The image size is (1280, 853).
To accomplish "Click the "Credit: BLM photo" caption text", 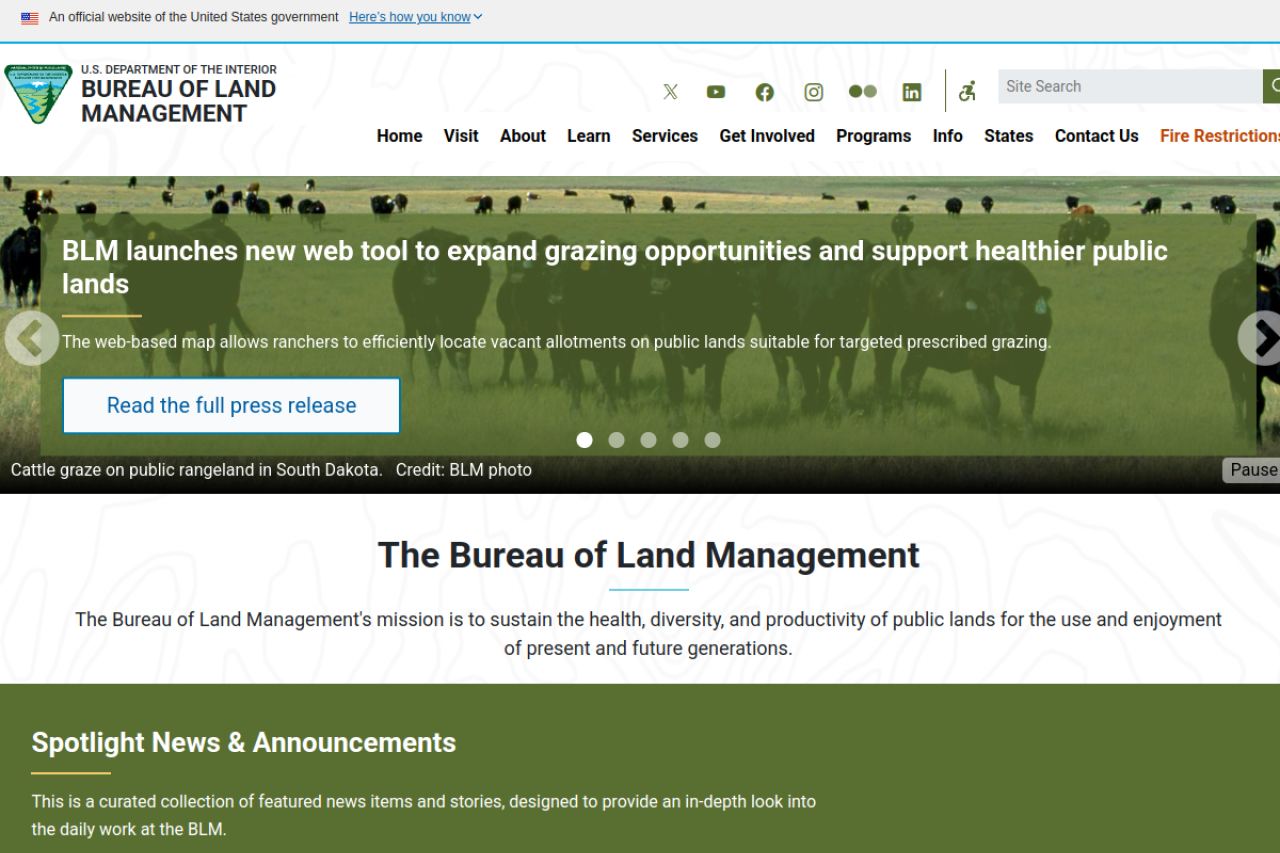I will pyautogui.click(x=464, y=470).
